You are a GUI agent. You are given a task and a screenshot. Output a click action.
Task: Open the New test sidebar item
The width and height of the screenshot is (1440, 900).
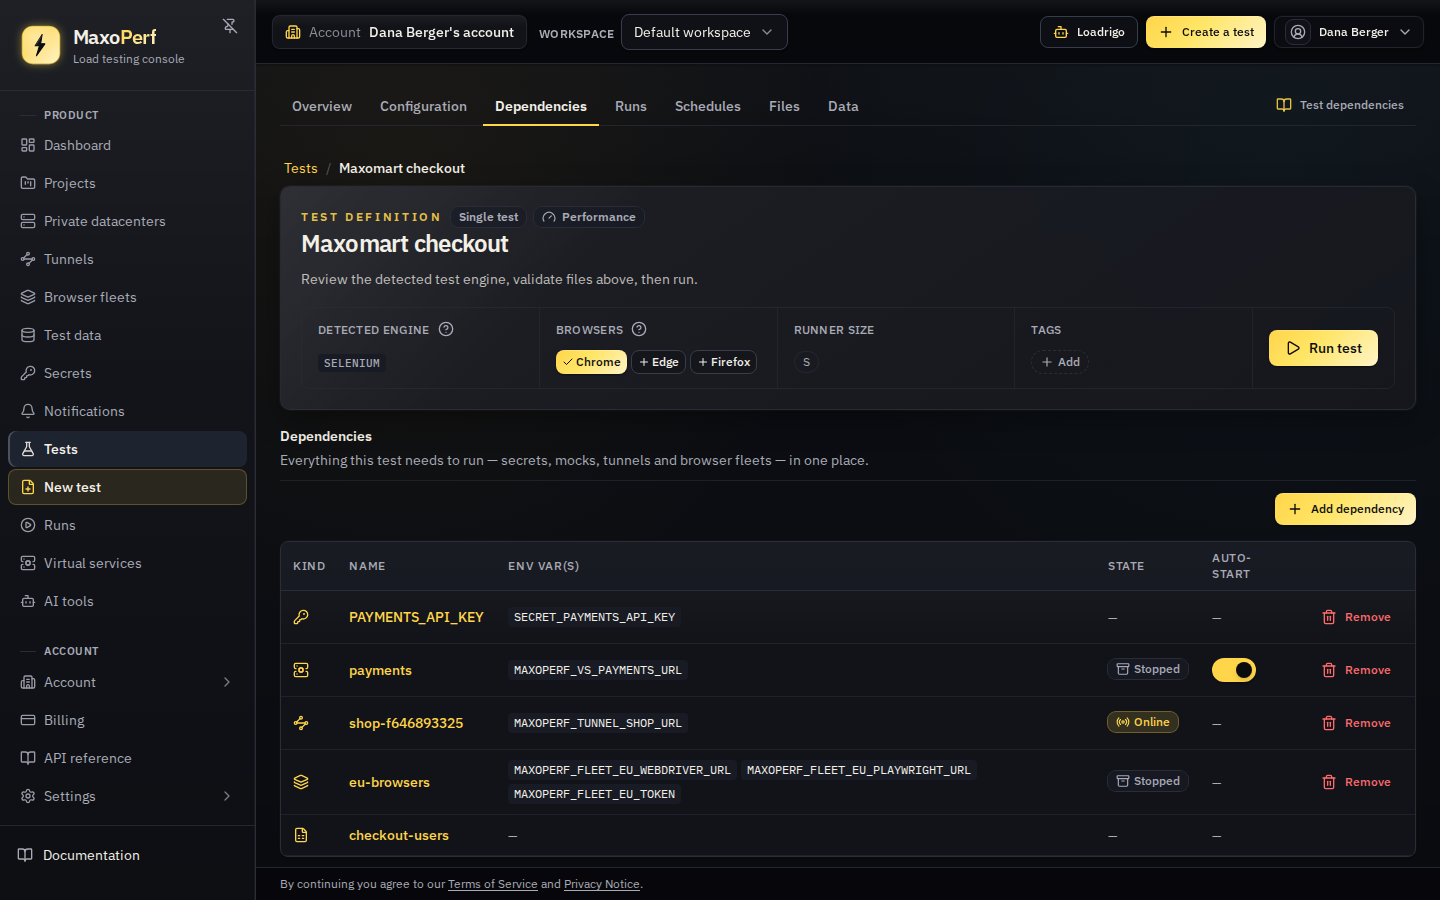pyautogui.click(x=127, y=487)
